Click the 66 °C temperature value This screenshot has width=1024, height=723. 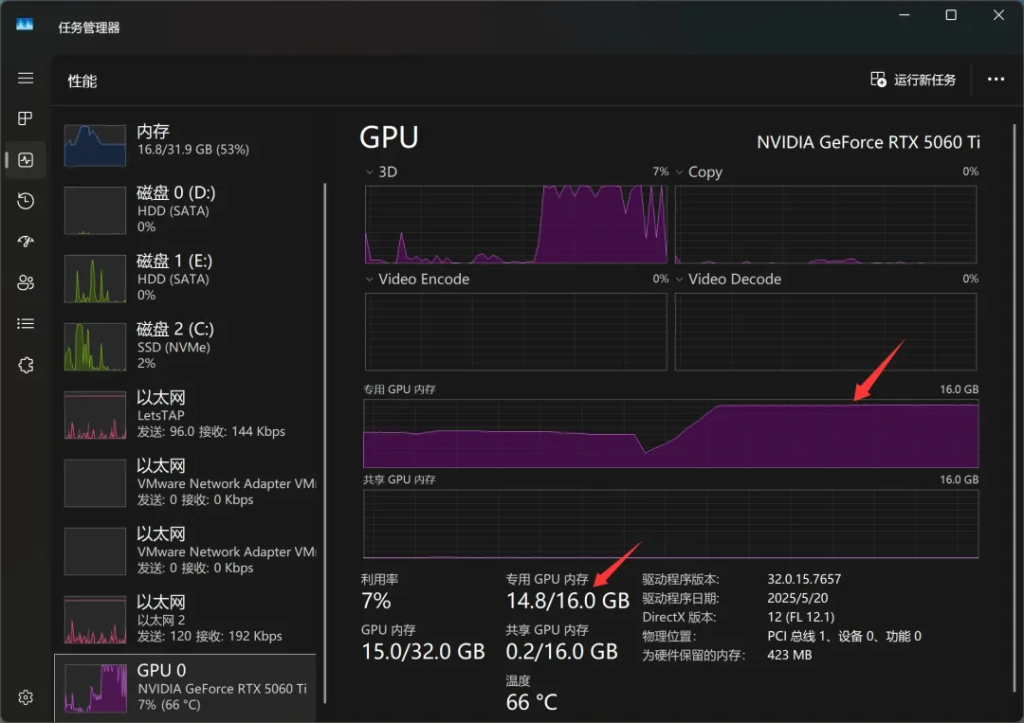[532, 702]
